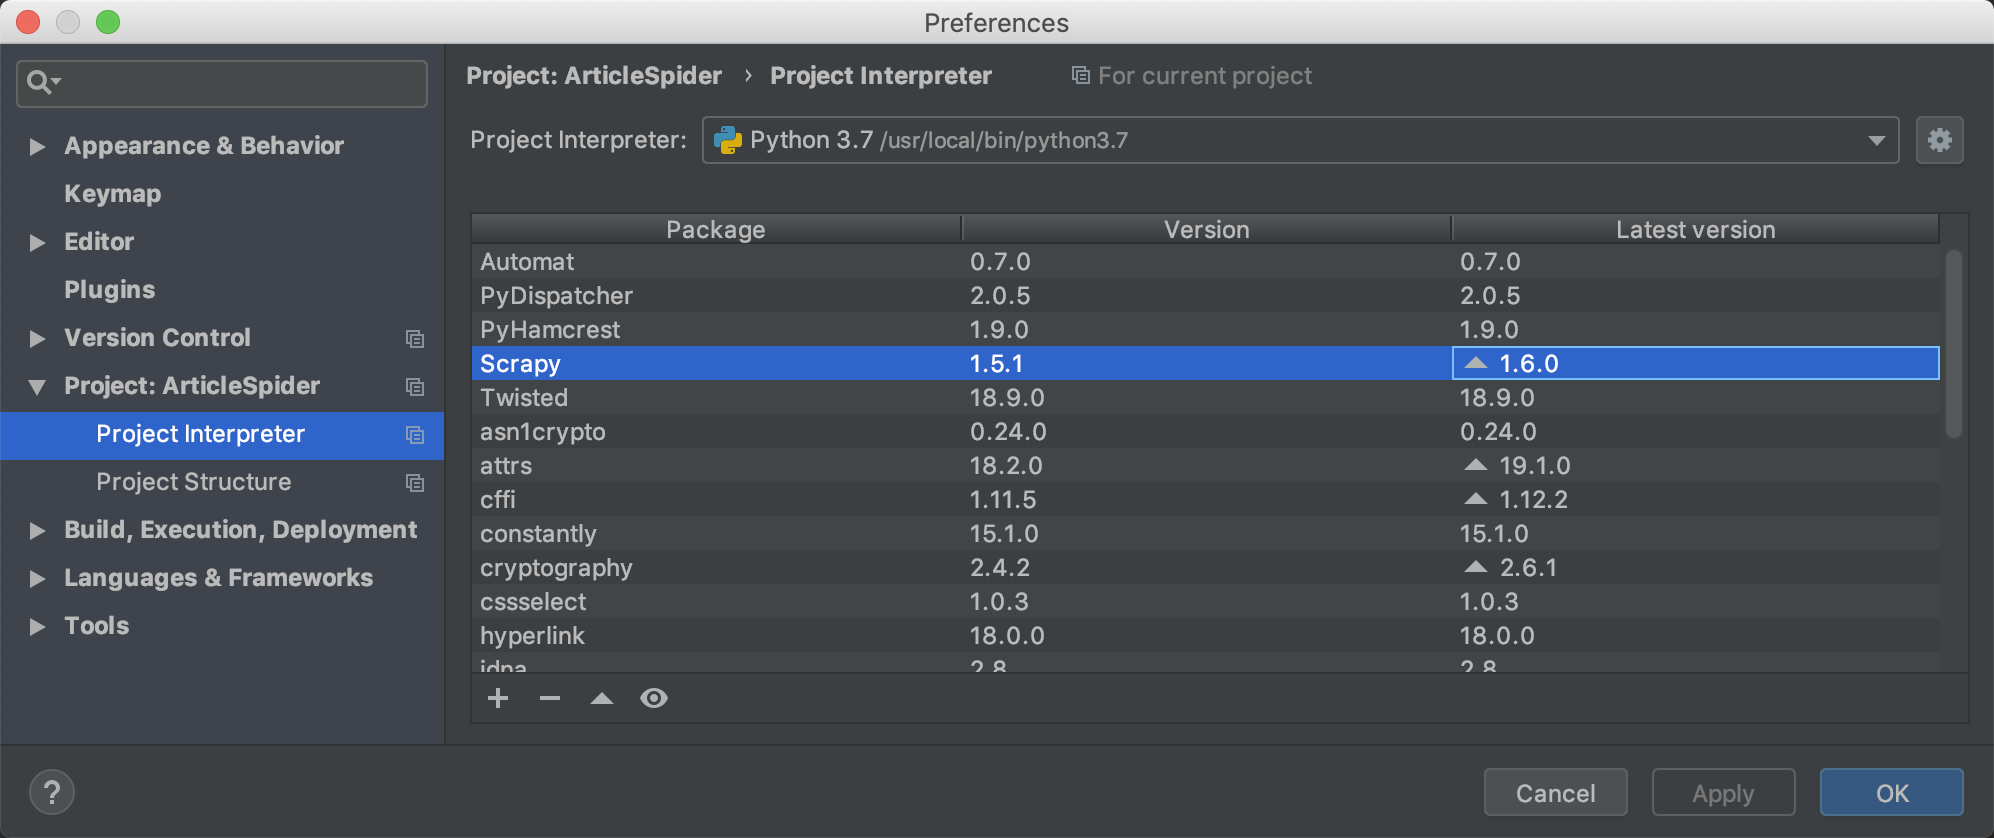Click Scrapy upgrade arrow in Latest version
Viewport: 1994px width, 838px height.
tap(1476, 363)
